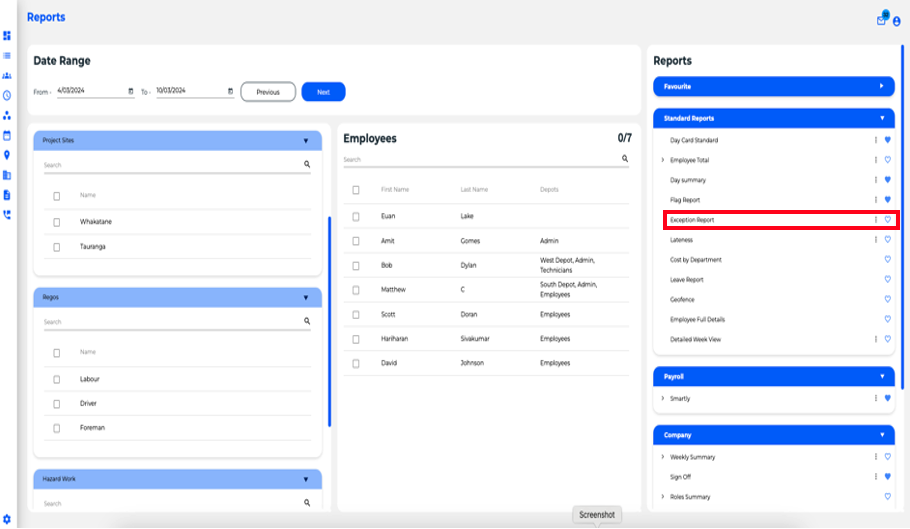
Task: Open the location pin sidebar icon
Action: [x=7, y=155]
